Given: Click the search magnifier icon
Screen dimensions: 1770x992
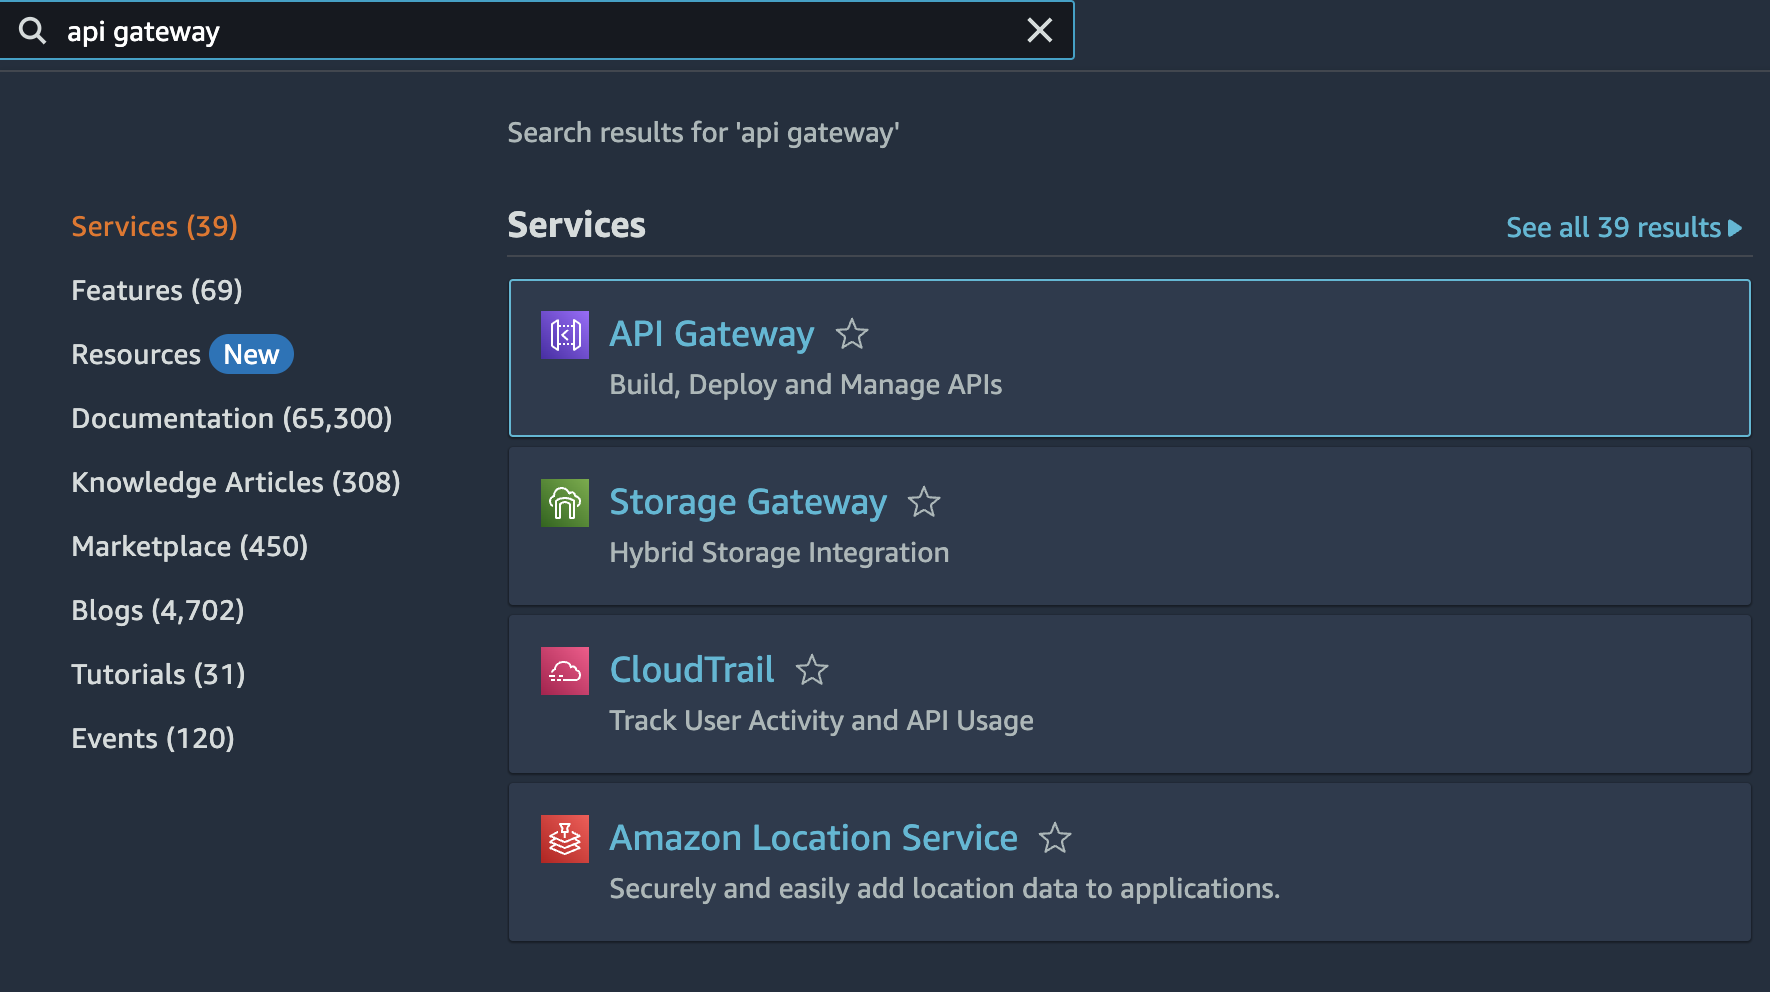Looking at the screenshot, I should (33, 31).
